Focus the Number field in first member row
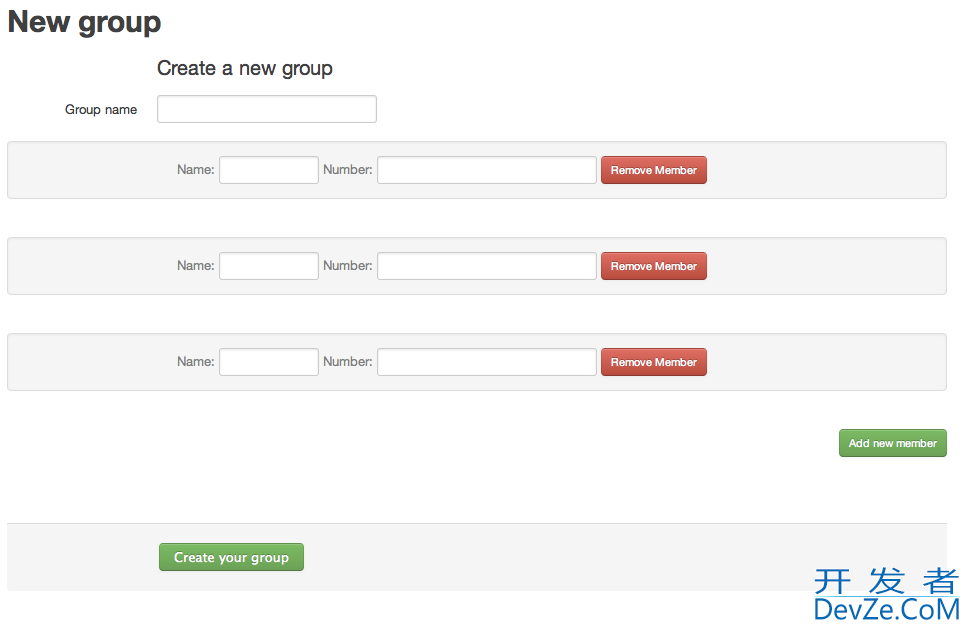970x631 pixels. (x=487, y=170)
